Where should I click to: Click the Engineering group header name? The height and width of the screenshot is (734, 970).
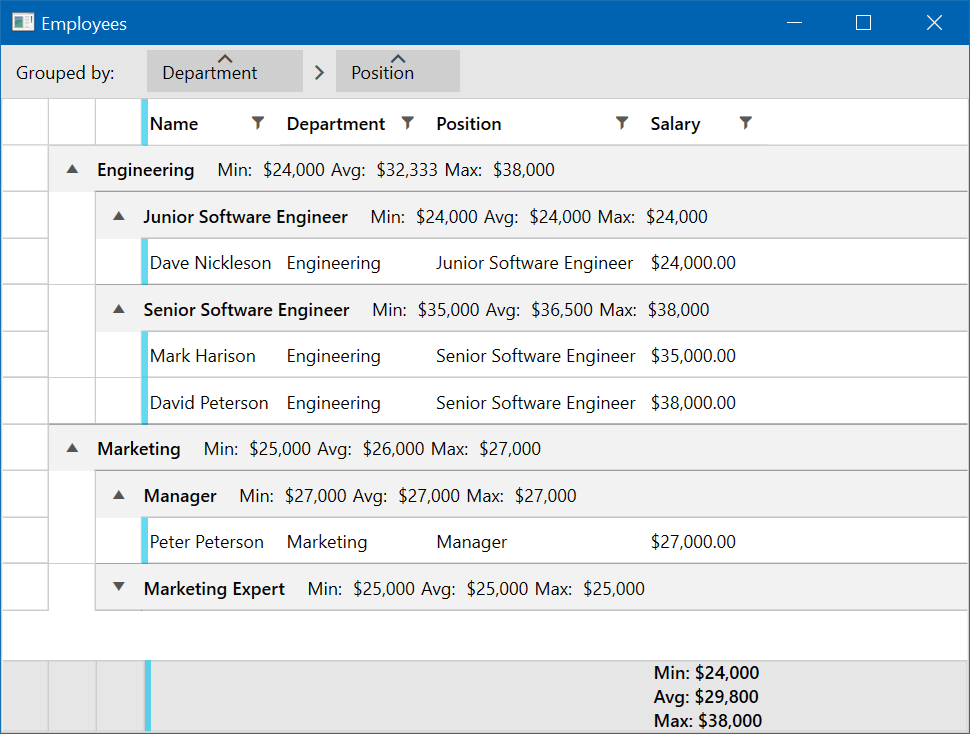tap(145, 169)
